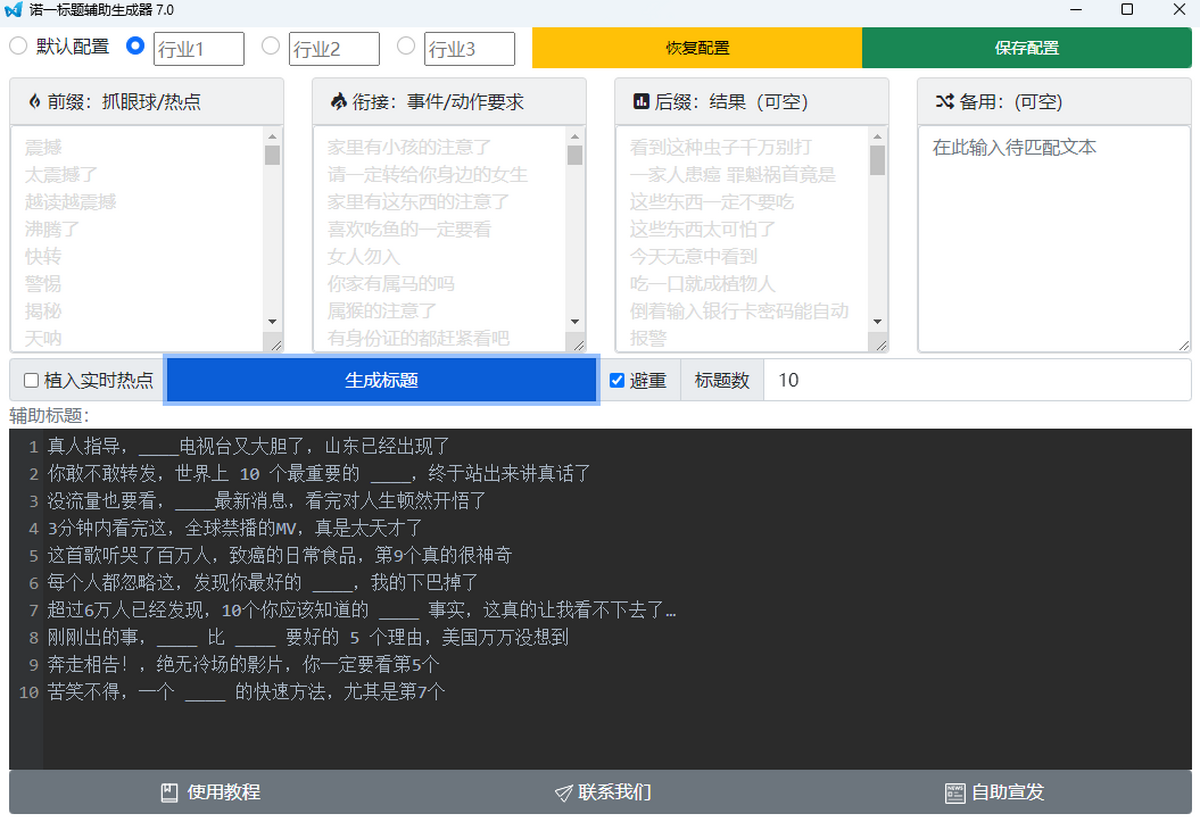Image resolution: width=1200 pixels, height=822 pixels.
Task: Click the scrollbar thumb in 后缀 list
Action: (877, 160)
